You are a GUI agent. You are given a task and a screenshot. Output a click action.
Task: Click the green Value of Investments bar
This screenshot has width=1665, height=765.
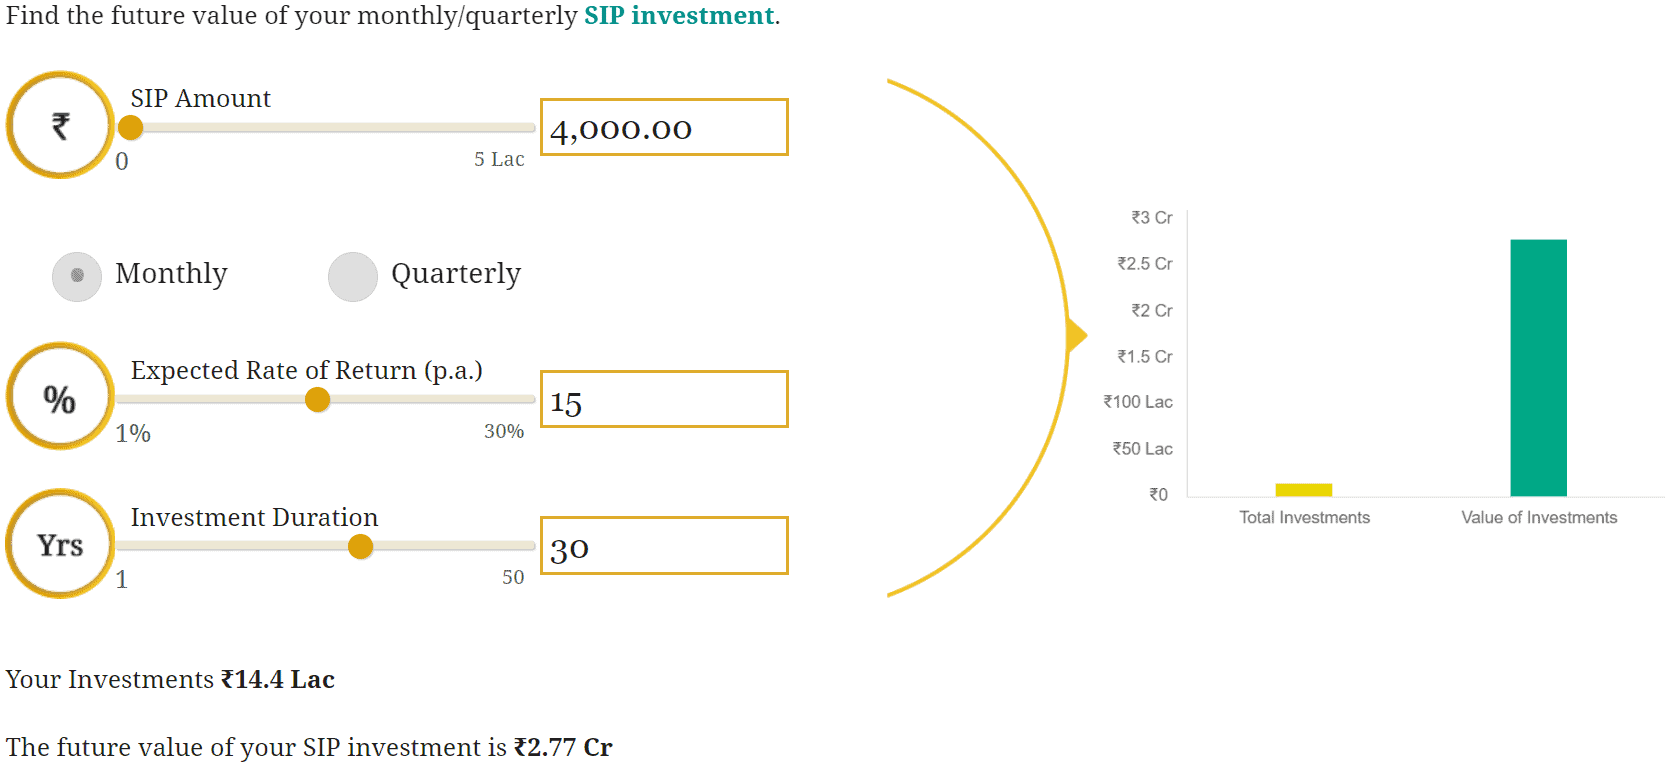[x=1538, y=367]
